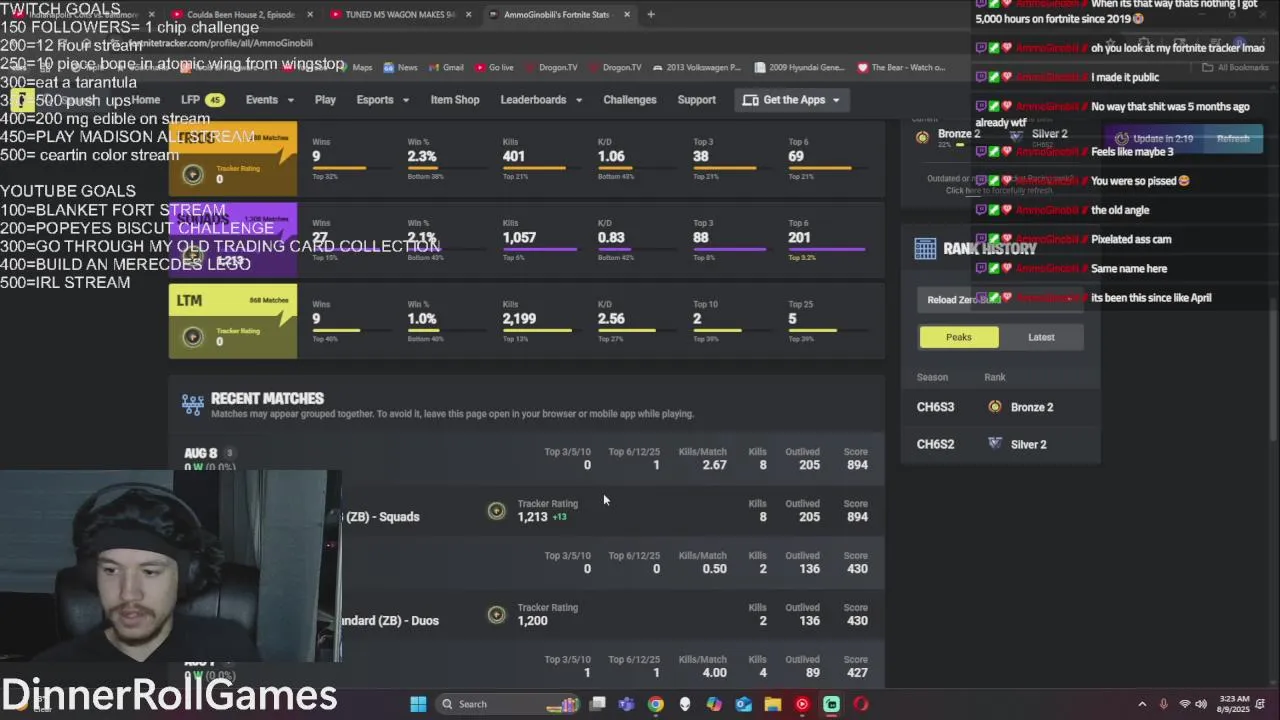The height and width of the screenshot is (720, 1280).
Task: Click the Rank History grid icon
Action: click(925, 249)
